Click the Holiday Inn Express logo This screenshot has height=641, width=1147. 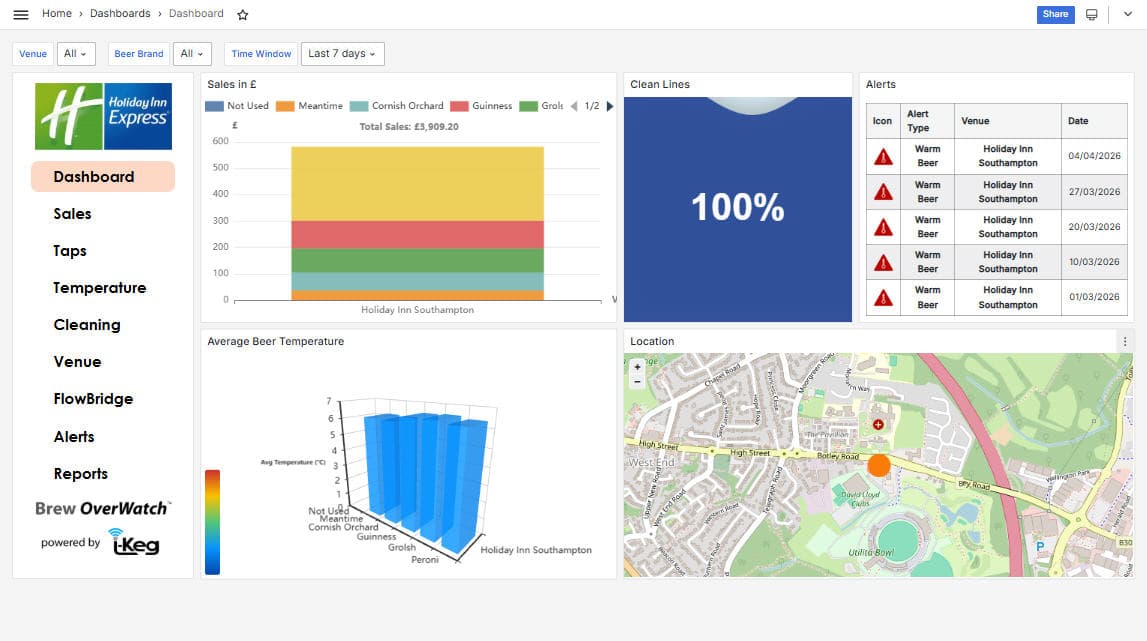pos(103,116)
